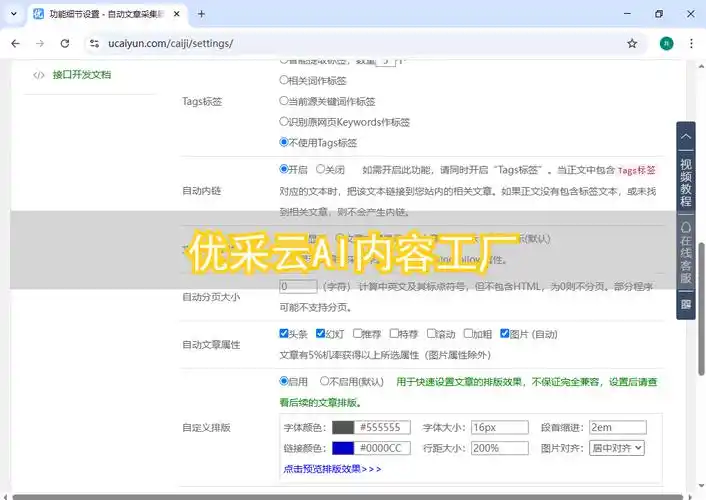Image resolution: width=706 pixels, height=500 pixels.
Task: Select 不启用(默认) for 自定义排版
Action: point(324,381)
